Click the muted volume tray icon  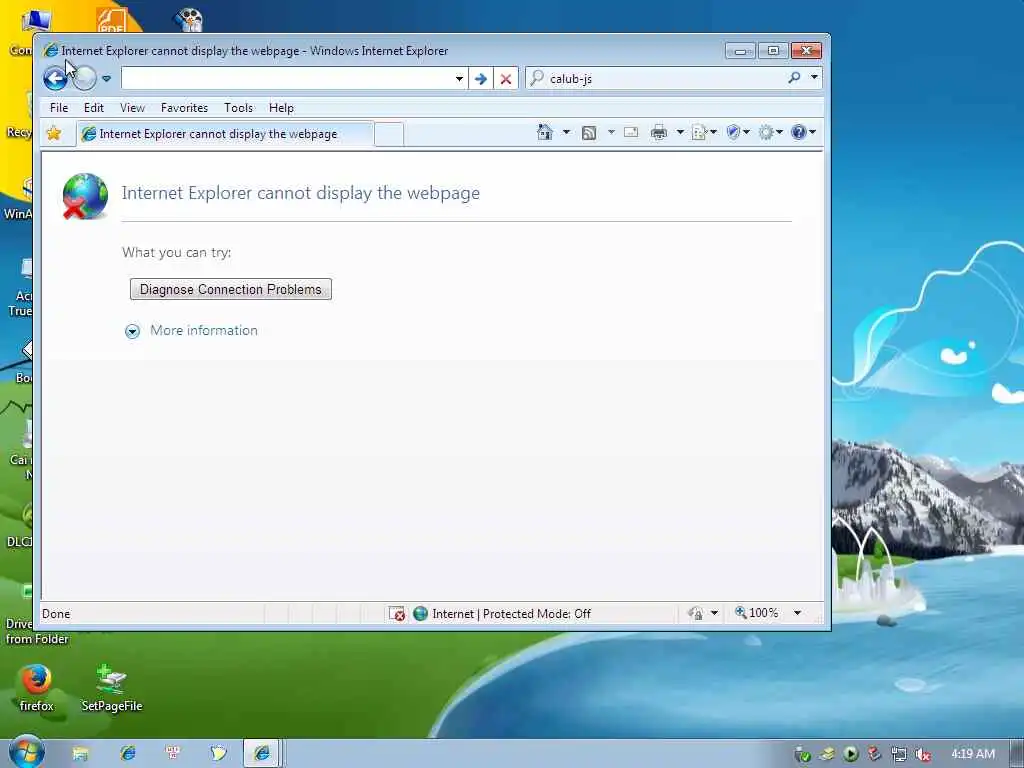(922, 755)
